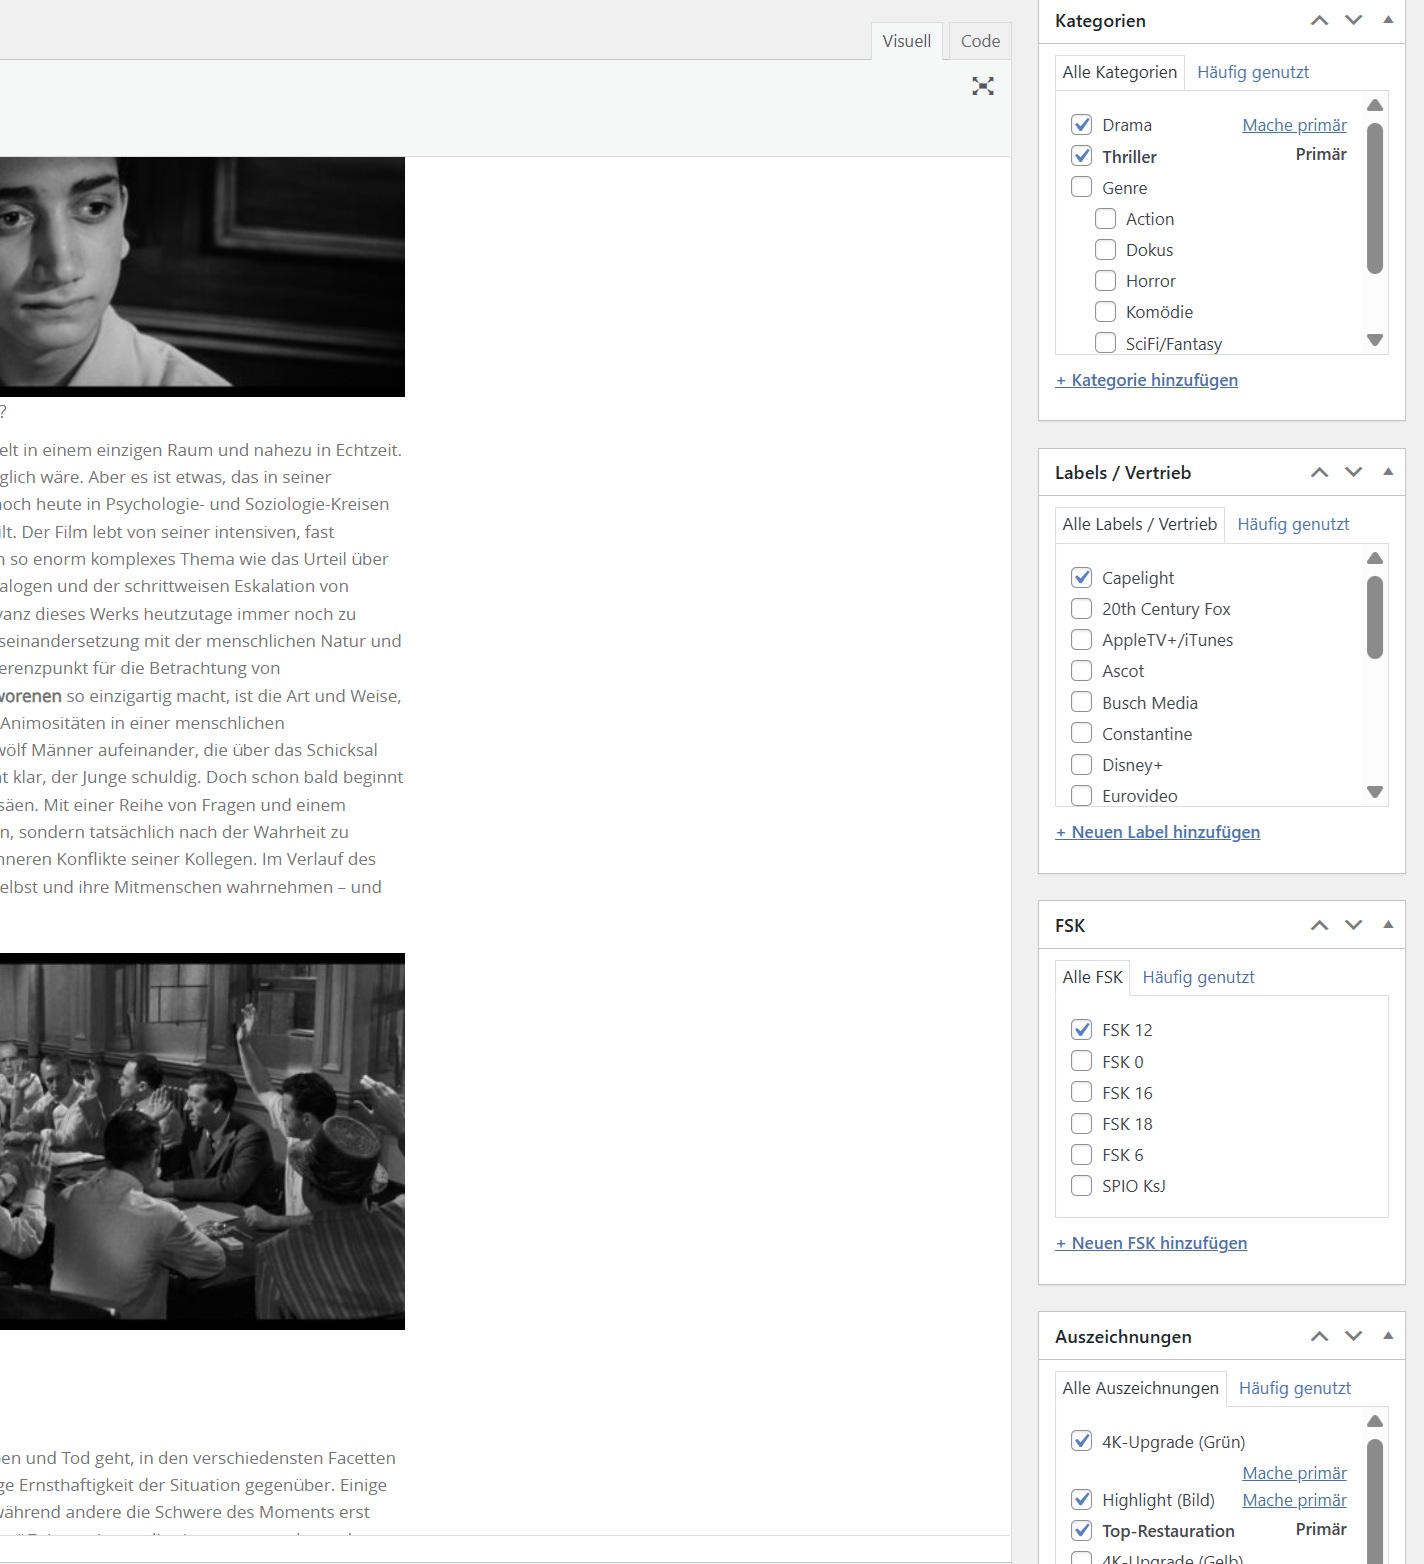Click the '+ Kategorie hinzufügen' link

point(1147,380)
